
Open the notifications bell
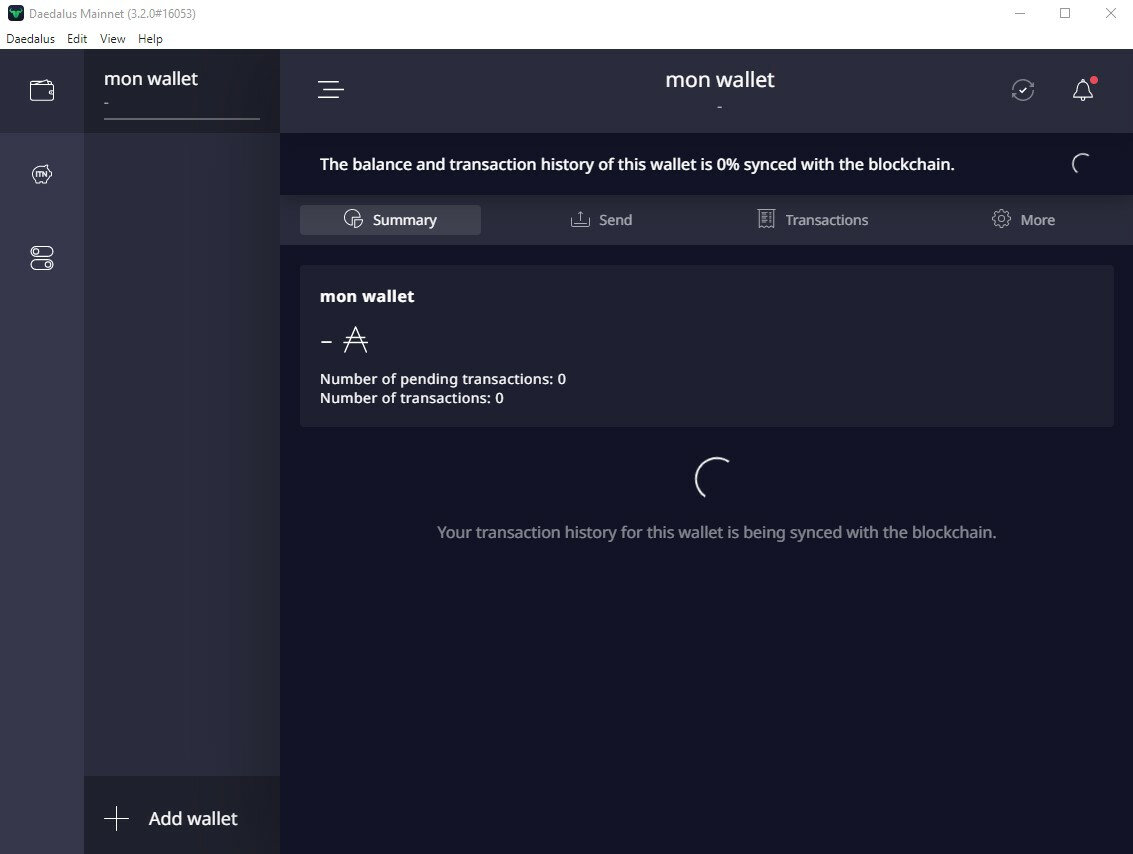click(1083, 90)
